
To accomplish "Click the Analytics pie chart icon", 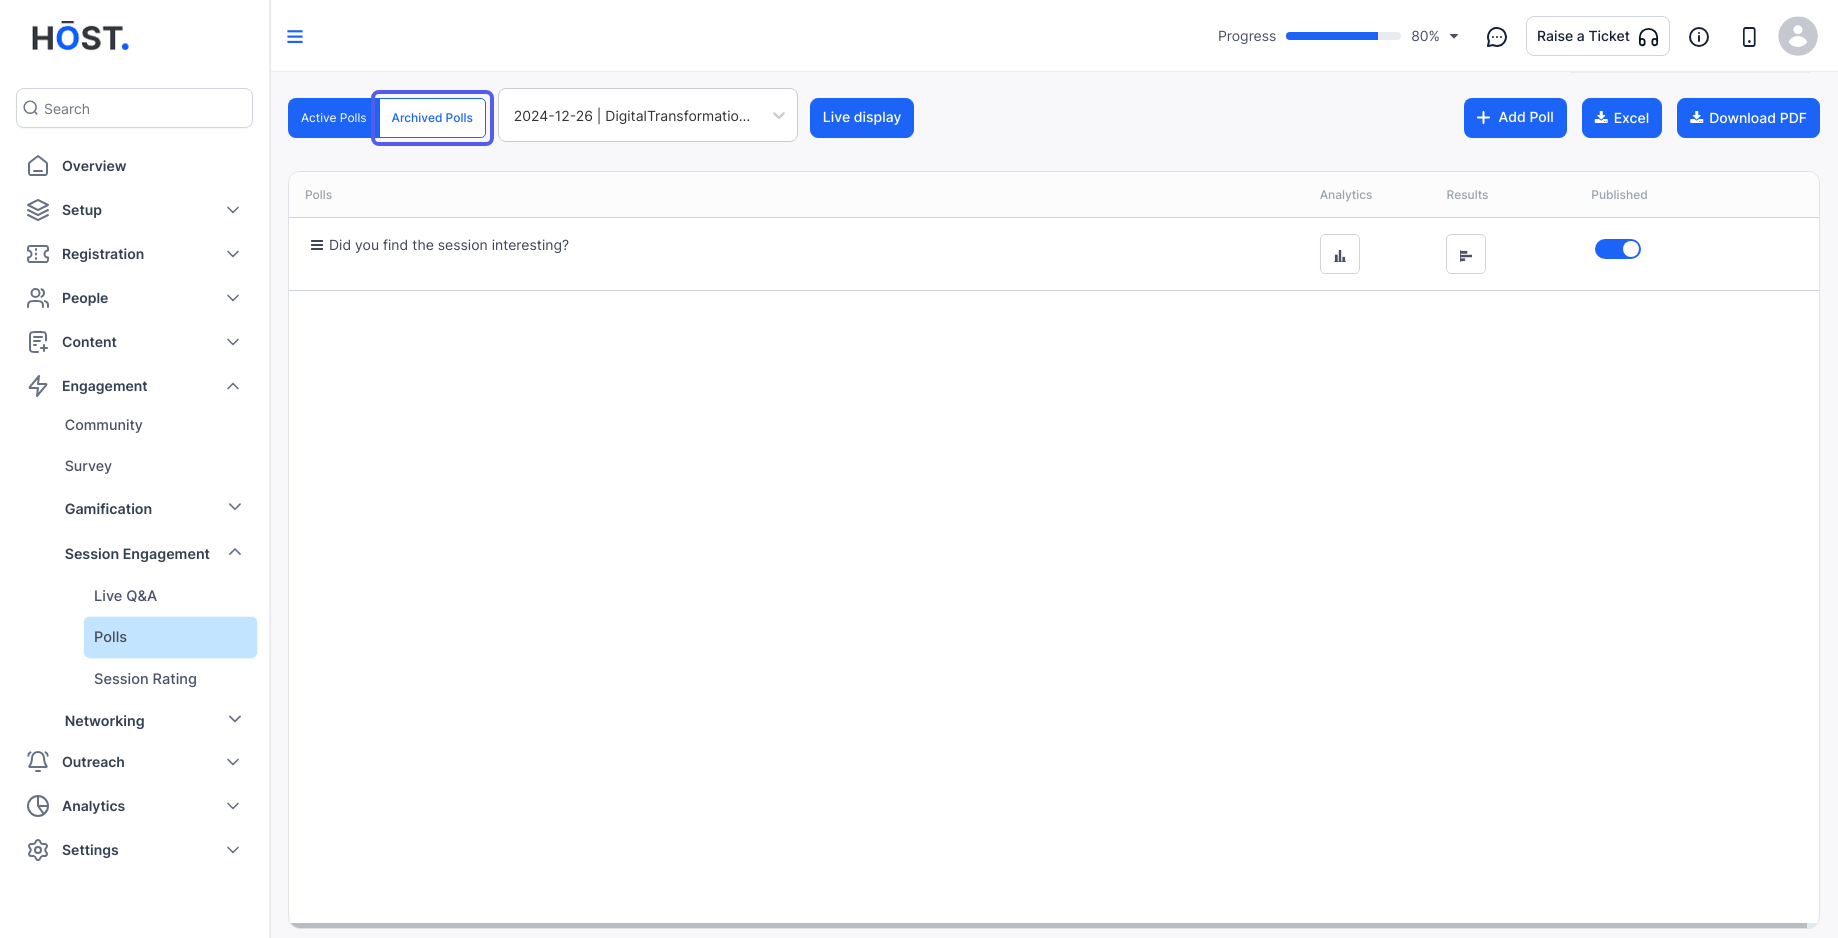I will point(38,806).
